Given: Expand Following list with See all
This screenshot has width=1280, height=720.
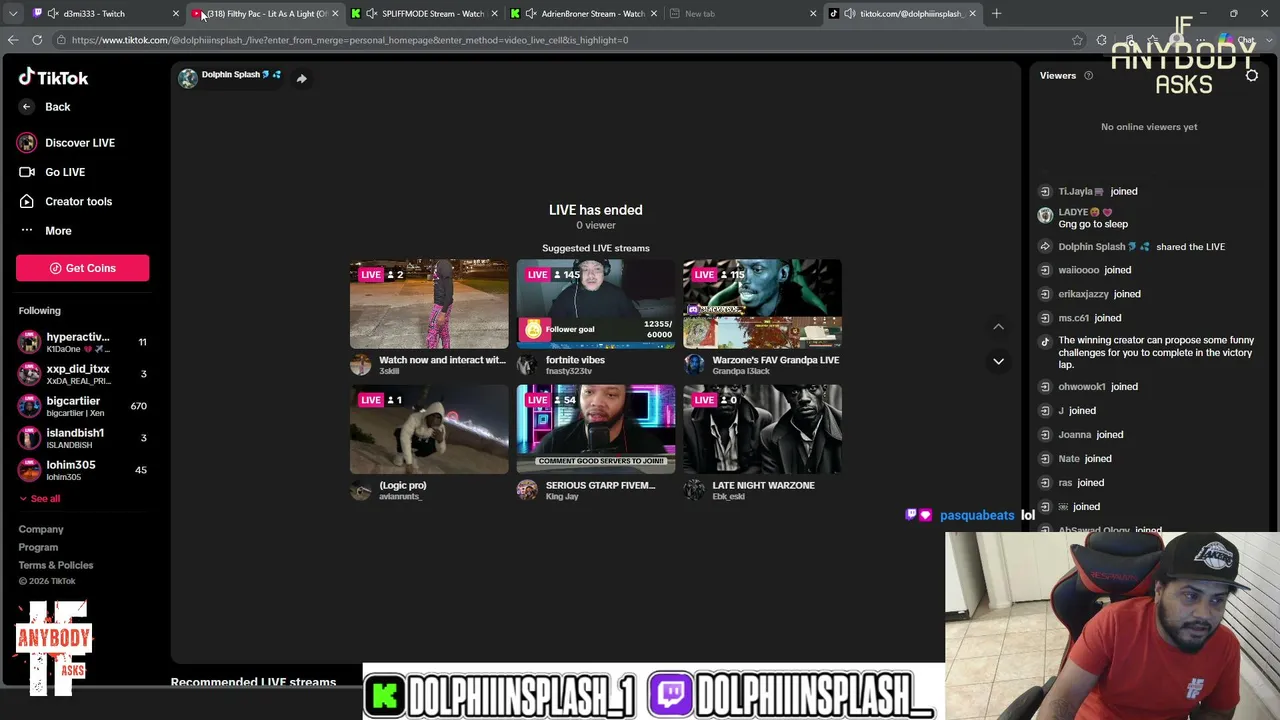Looking at the screenshot, I should (39, 498).
